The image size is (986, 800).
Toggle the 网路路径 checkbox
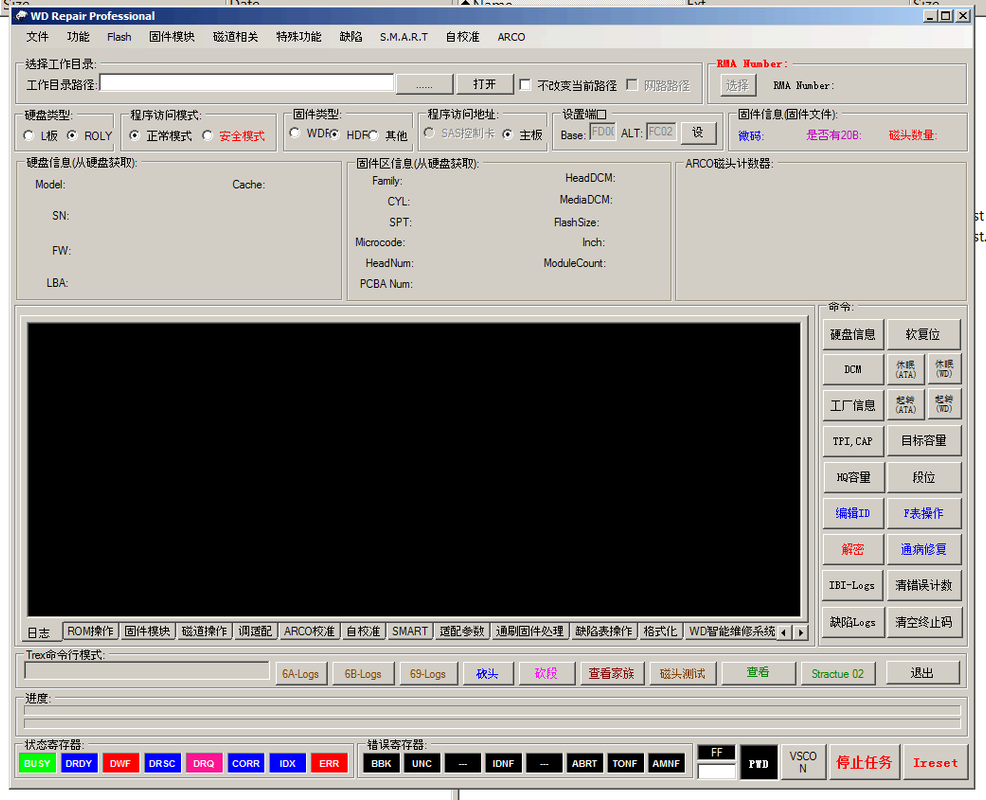pos(633,85)
